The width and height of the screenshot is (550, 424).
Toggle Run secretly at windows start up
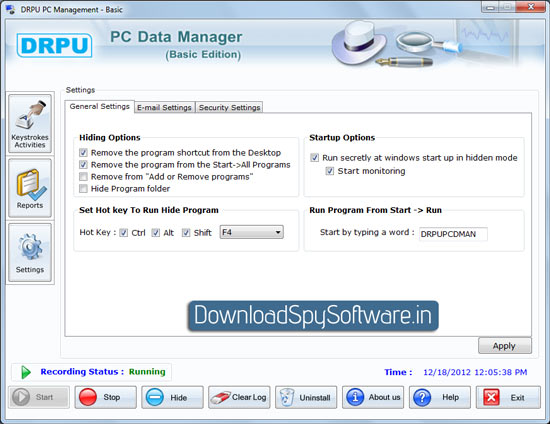[315, 158]
